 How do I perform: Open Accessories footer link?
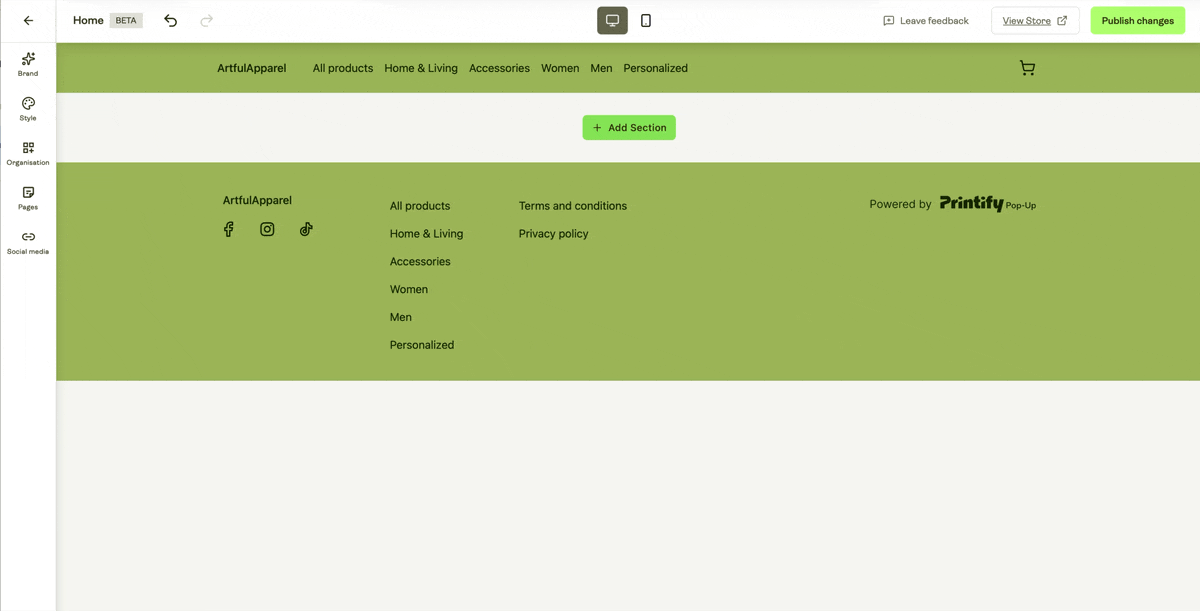[x=420, y=262]
